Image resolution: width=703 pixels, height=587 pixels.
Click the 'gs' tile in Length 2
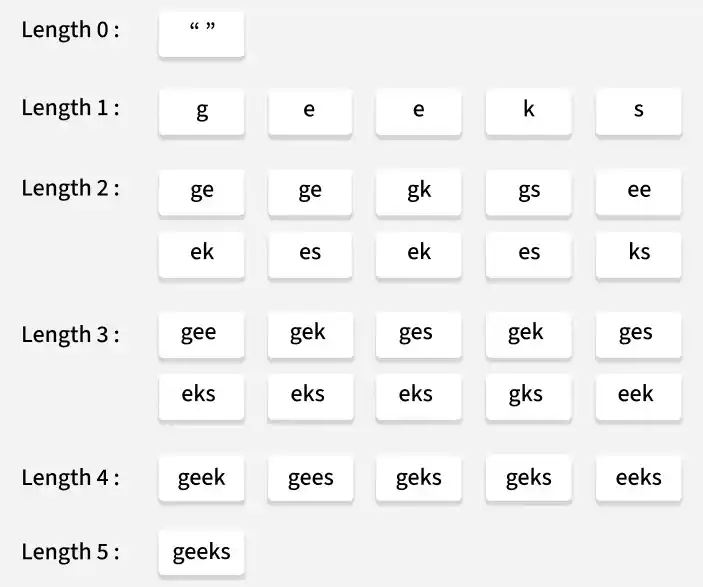(528, 190)
